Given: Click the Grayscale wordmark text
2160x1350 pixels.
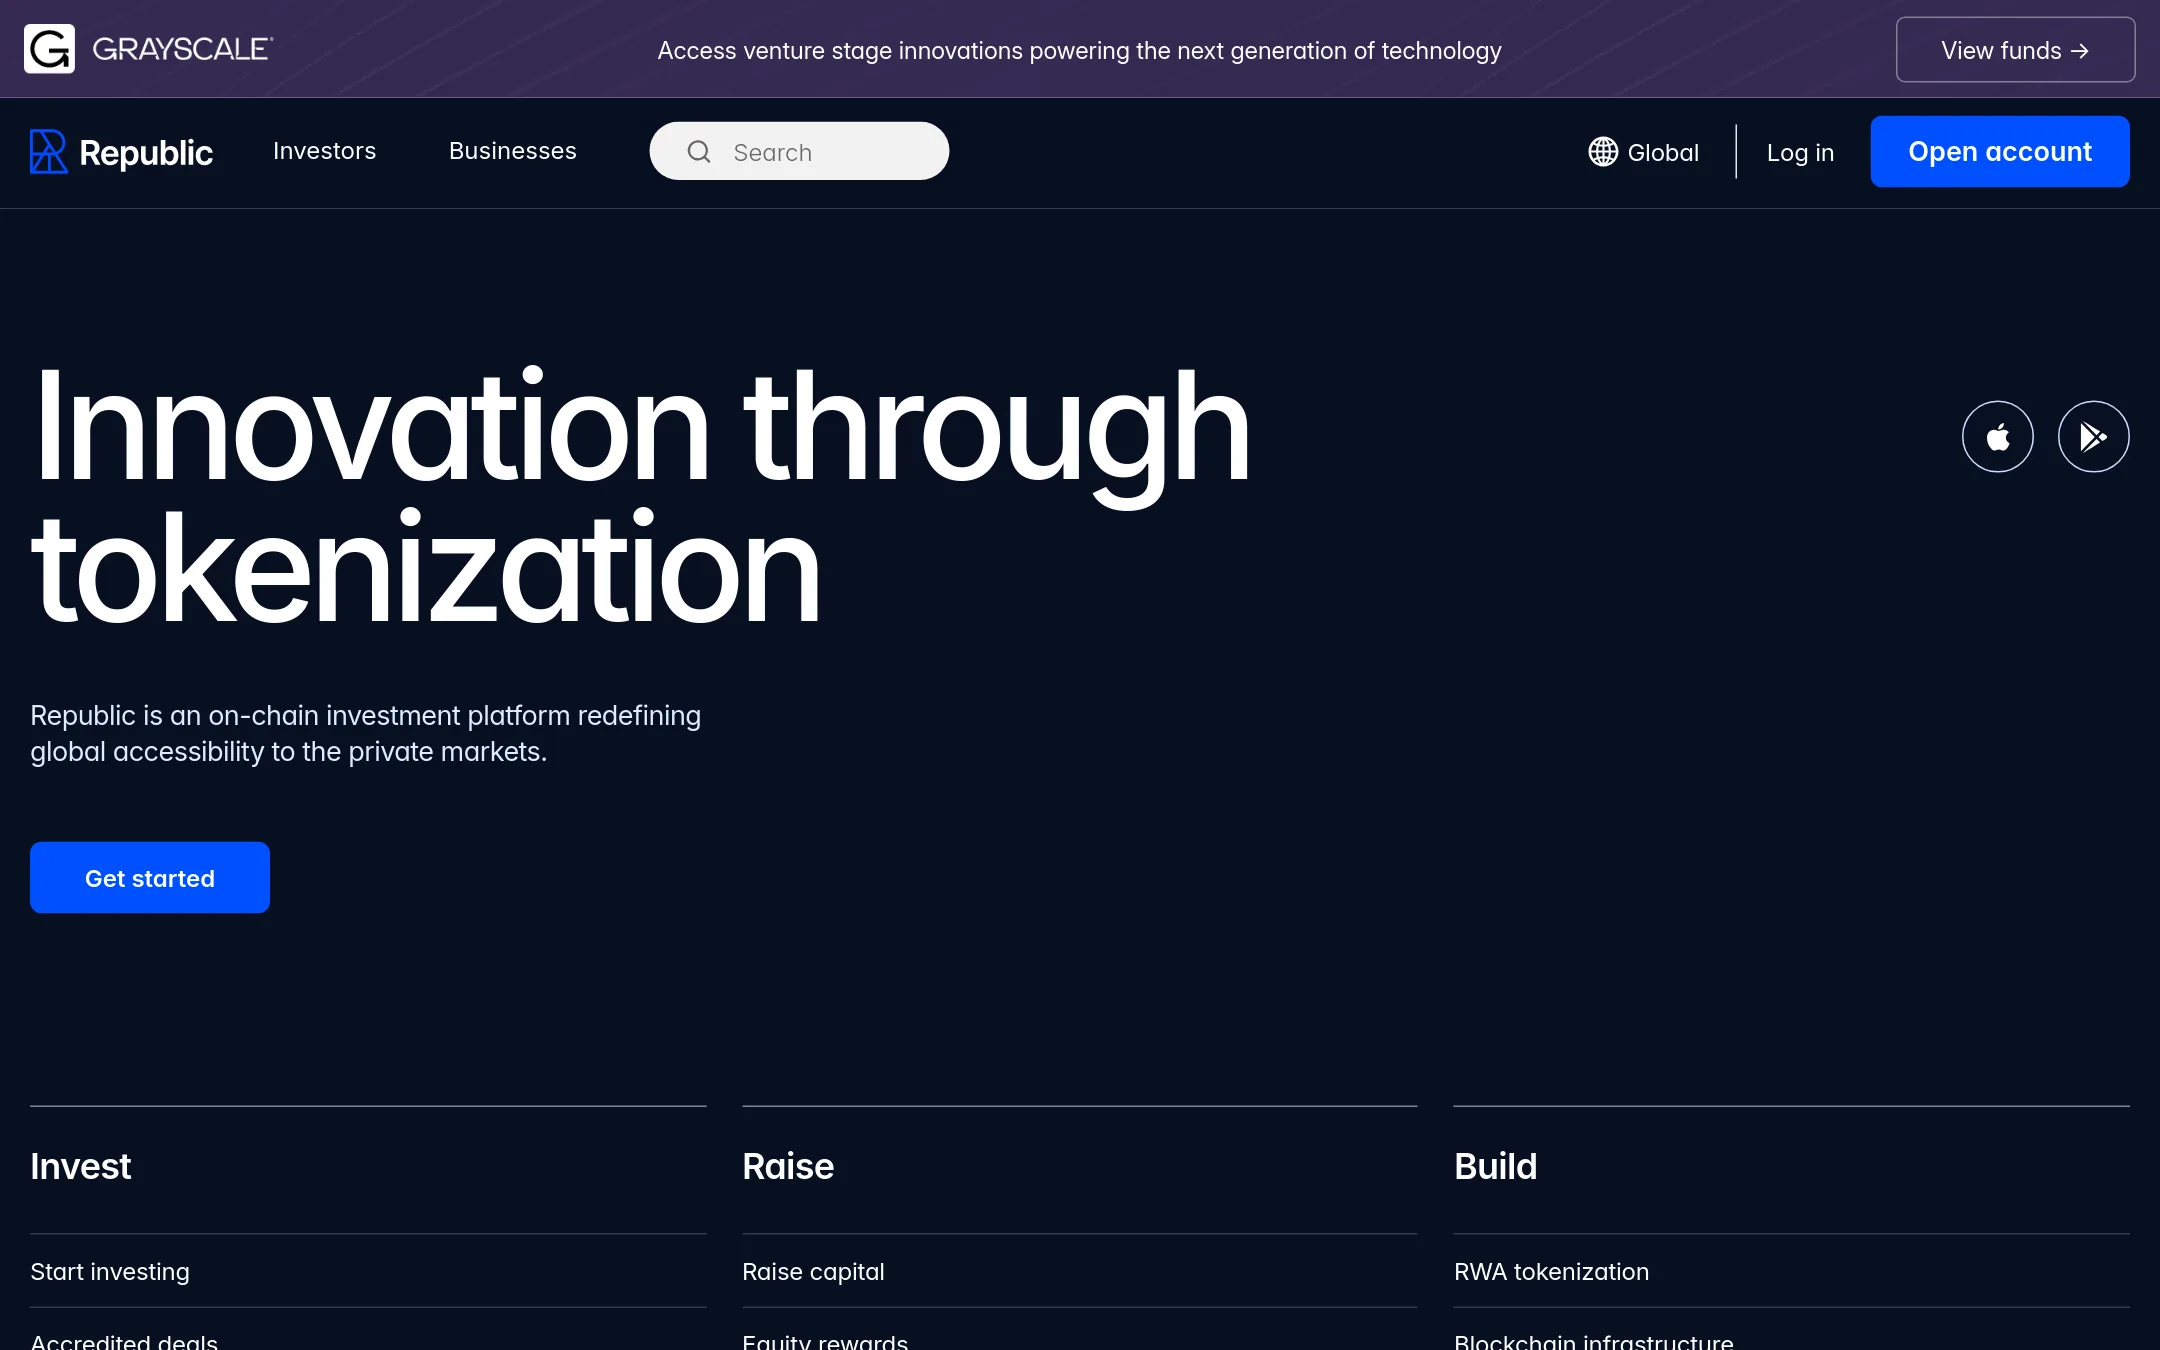Looking at the screenshot, I should tap(183, 49).
